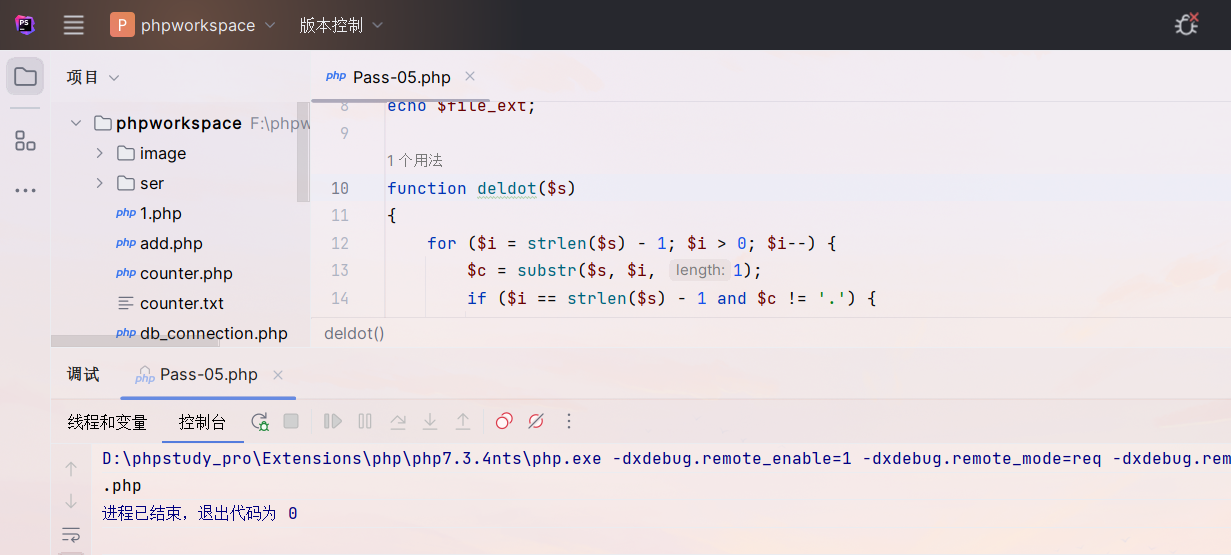Close the Pass-05.php debug session tab
The height and width of the screenshot is (555, 1231).
pos(278,375)
